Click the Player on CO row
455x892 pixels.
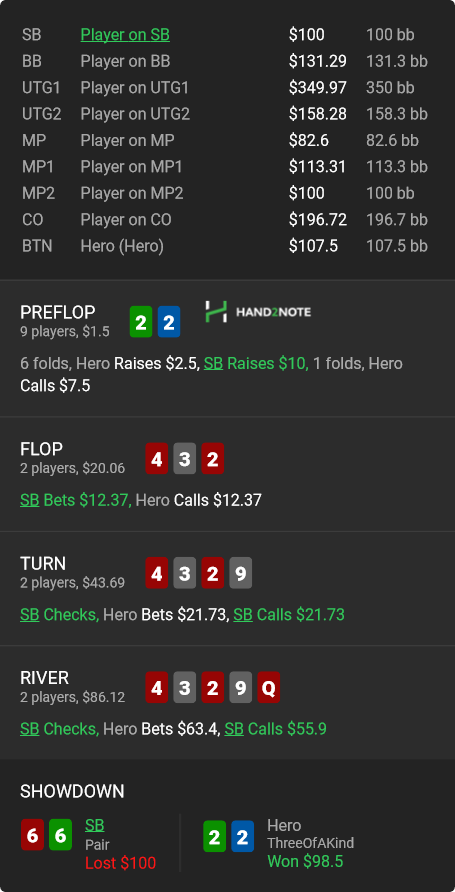(x=228, y=220)
